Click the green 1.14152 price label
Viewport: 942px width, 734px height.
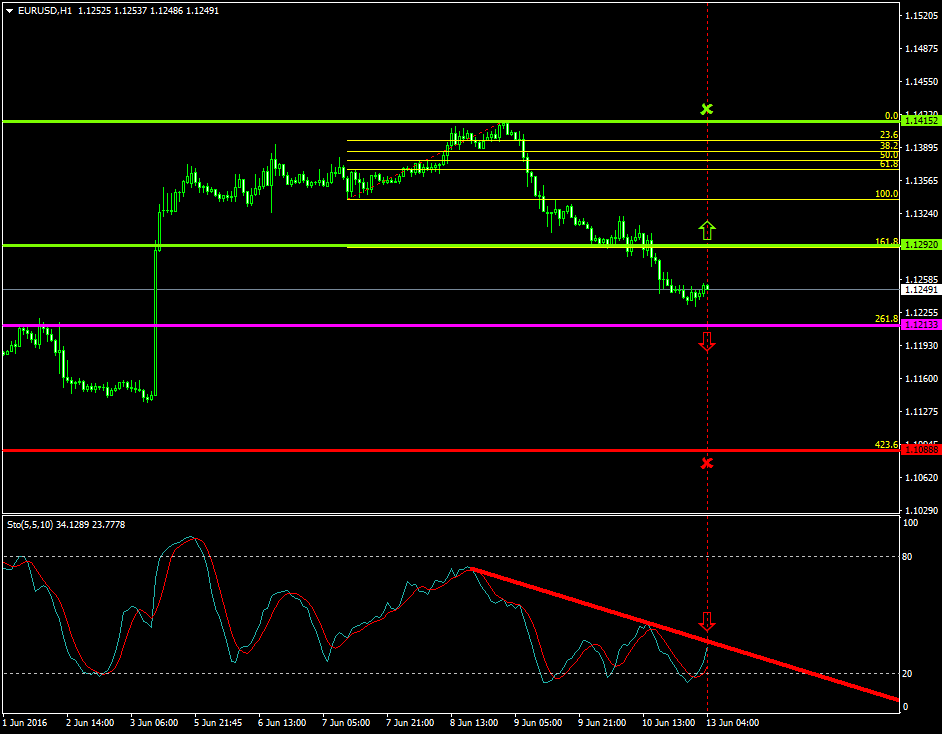pos(919,121)
